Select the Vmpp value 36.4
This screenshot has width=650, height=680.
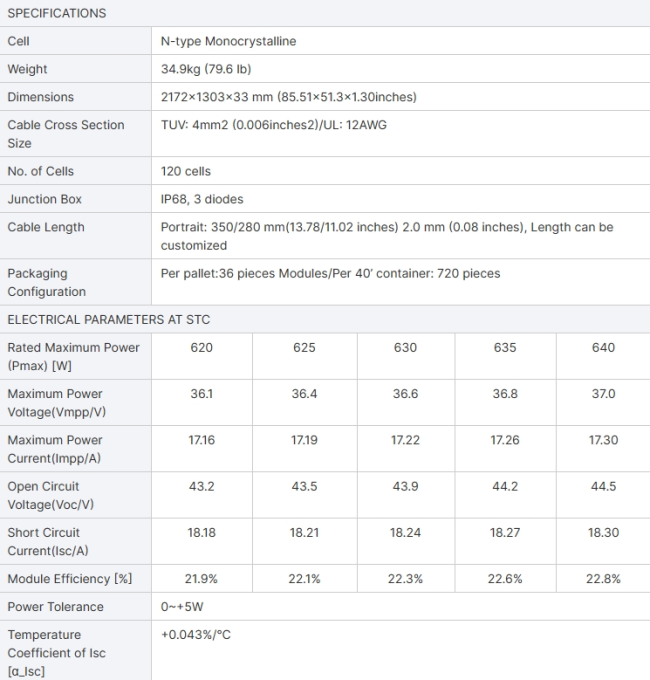coord(304,394)
